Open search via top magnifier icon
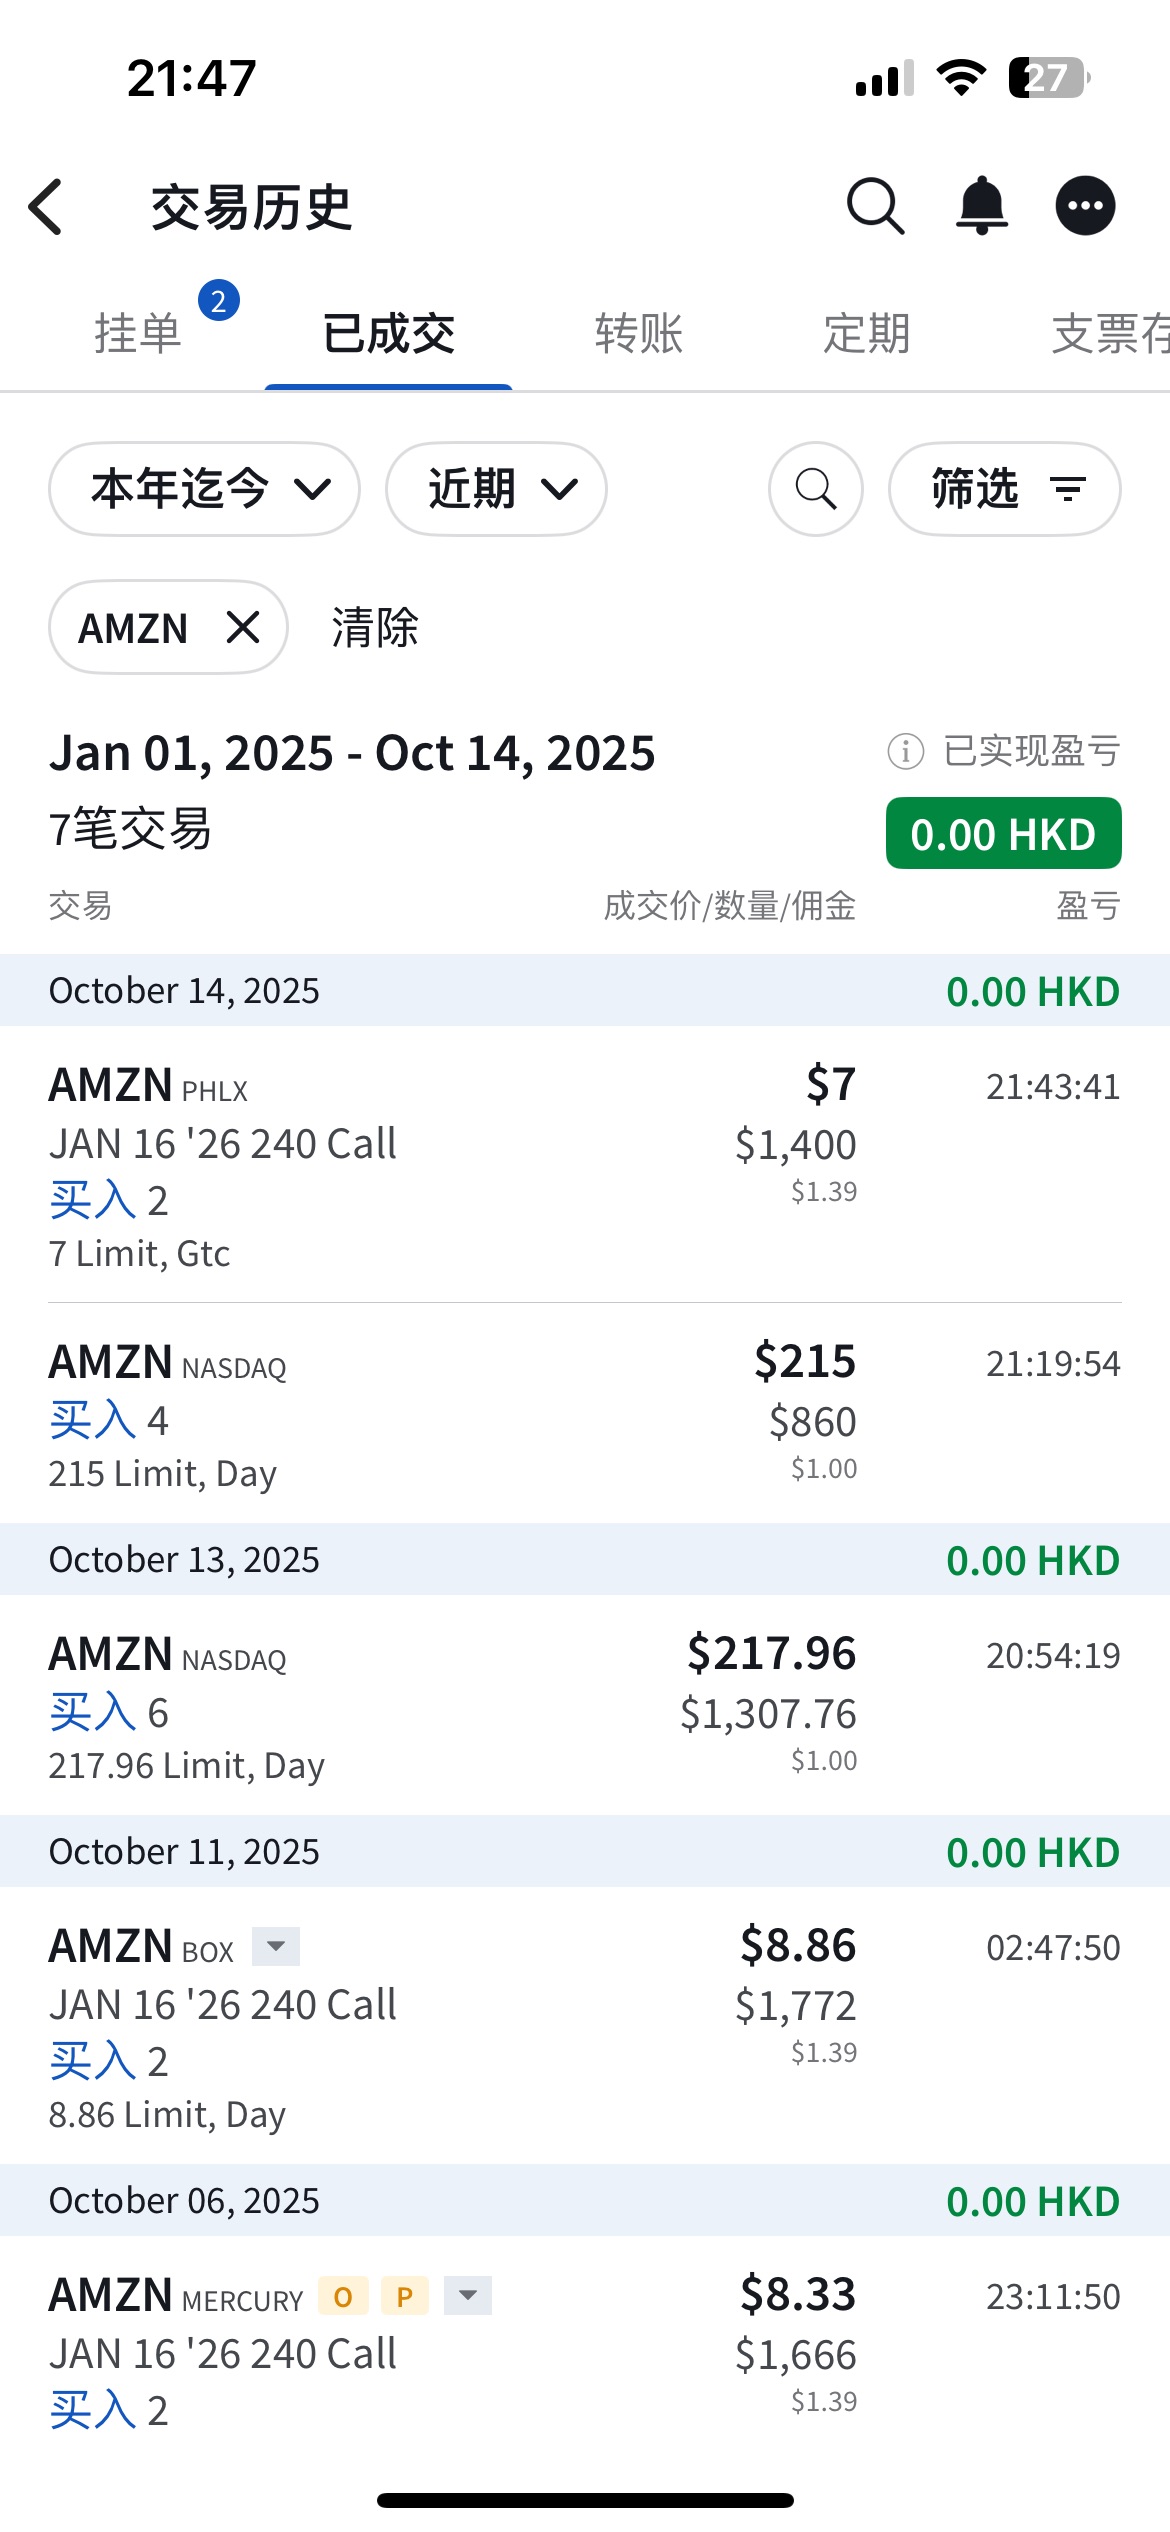This screenshot has width=1170, height=2532. pyautogui.click(x=875, y=206)
